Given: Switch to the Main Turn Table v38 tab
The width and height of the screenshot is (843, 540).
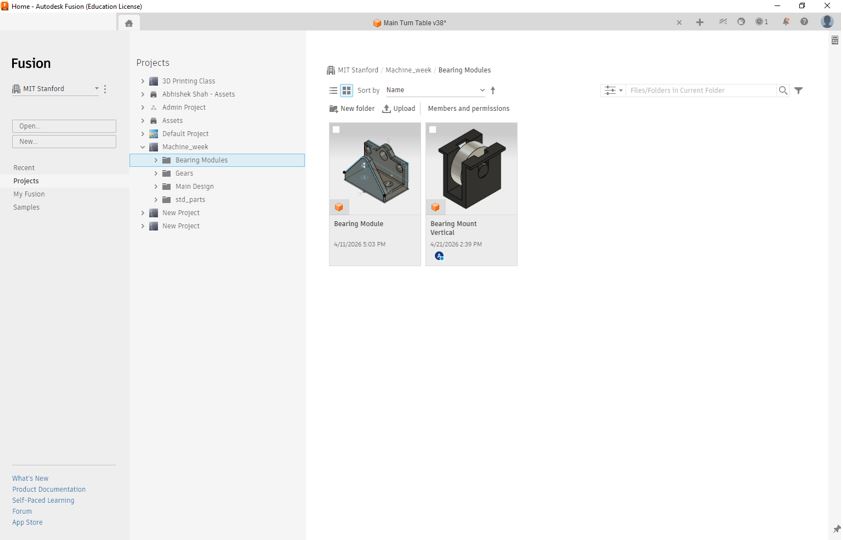Looking at the screenshot, I should point(409,23).
